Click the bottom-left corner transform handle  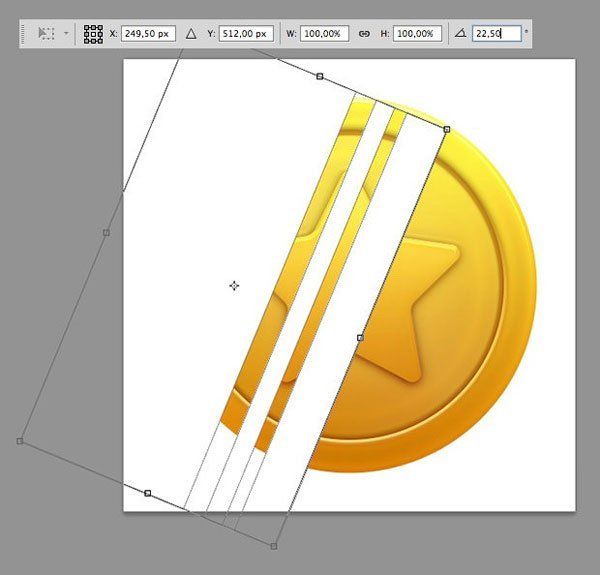coord(20,441)
